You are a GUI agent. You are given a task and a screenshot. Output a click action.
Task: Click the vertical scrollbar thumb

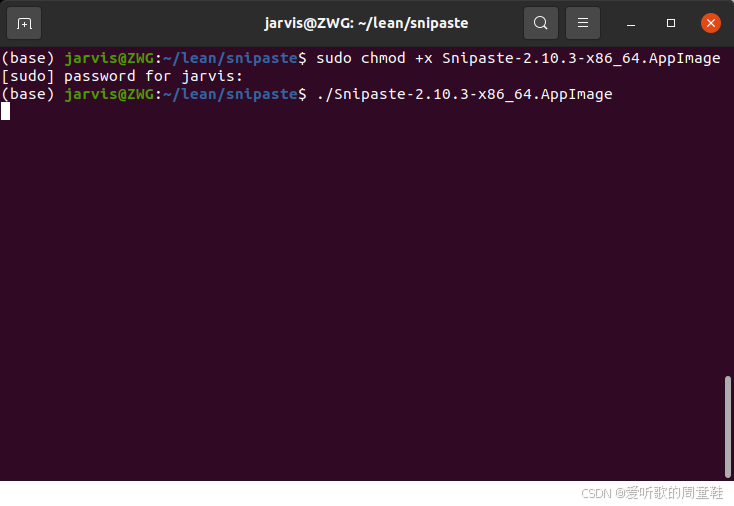tap(727, 426)
